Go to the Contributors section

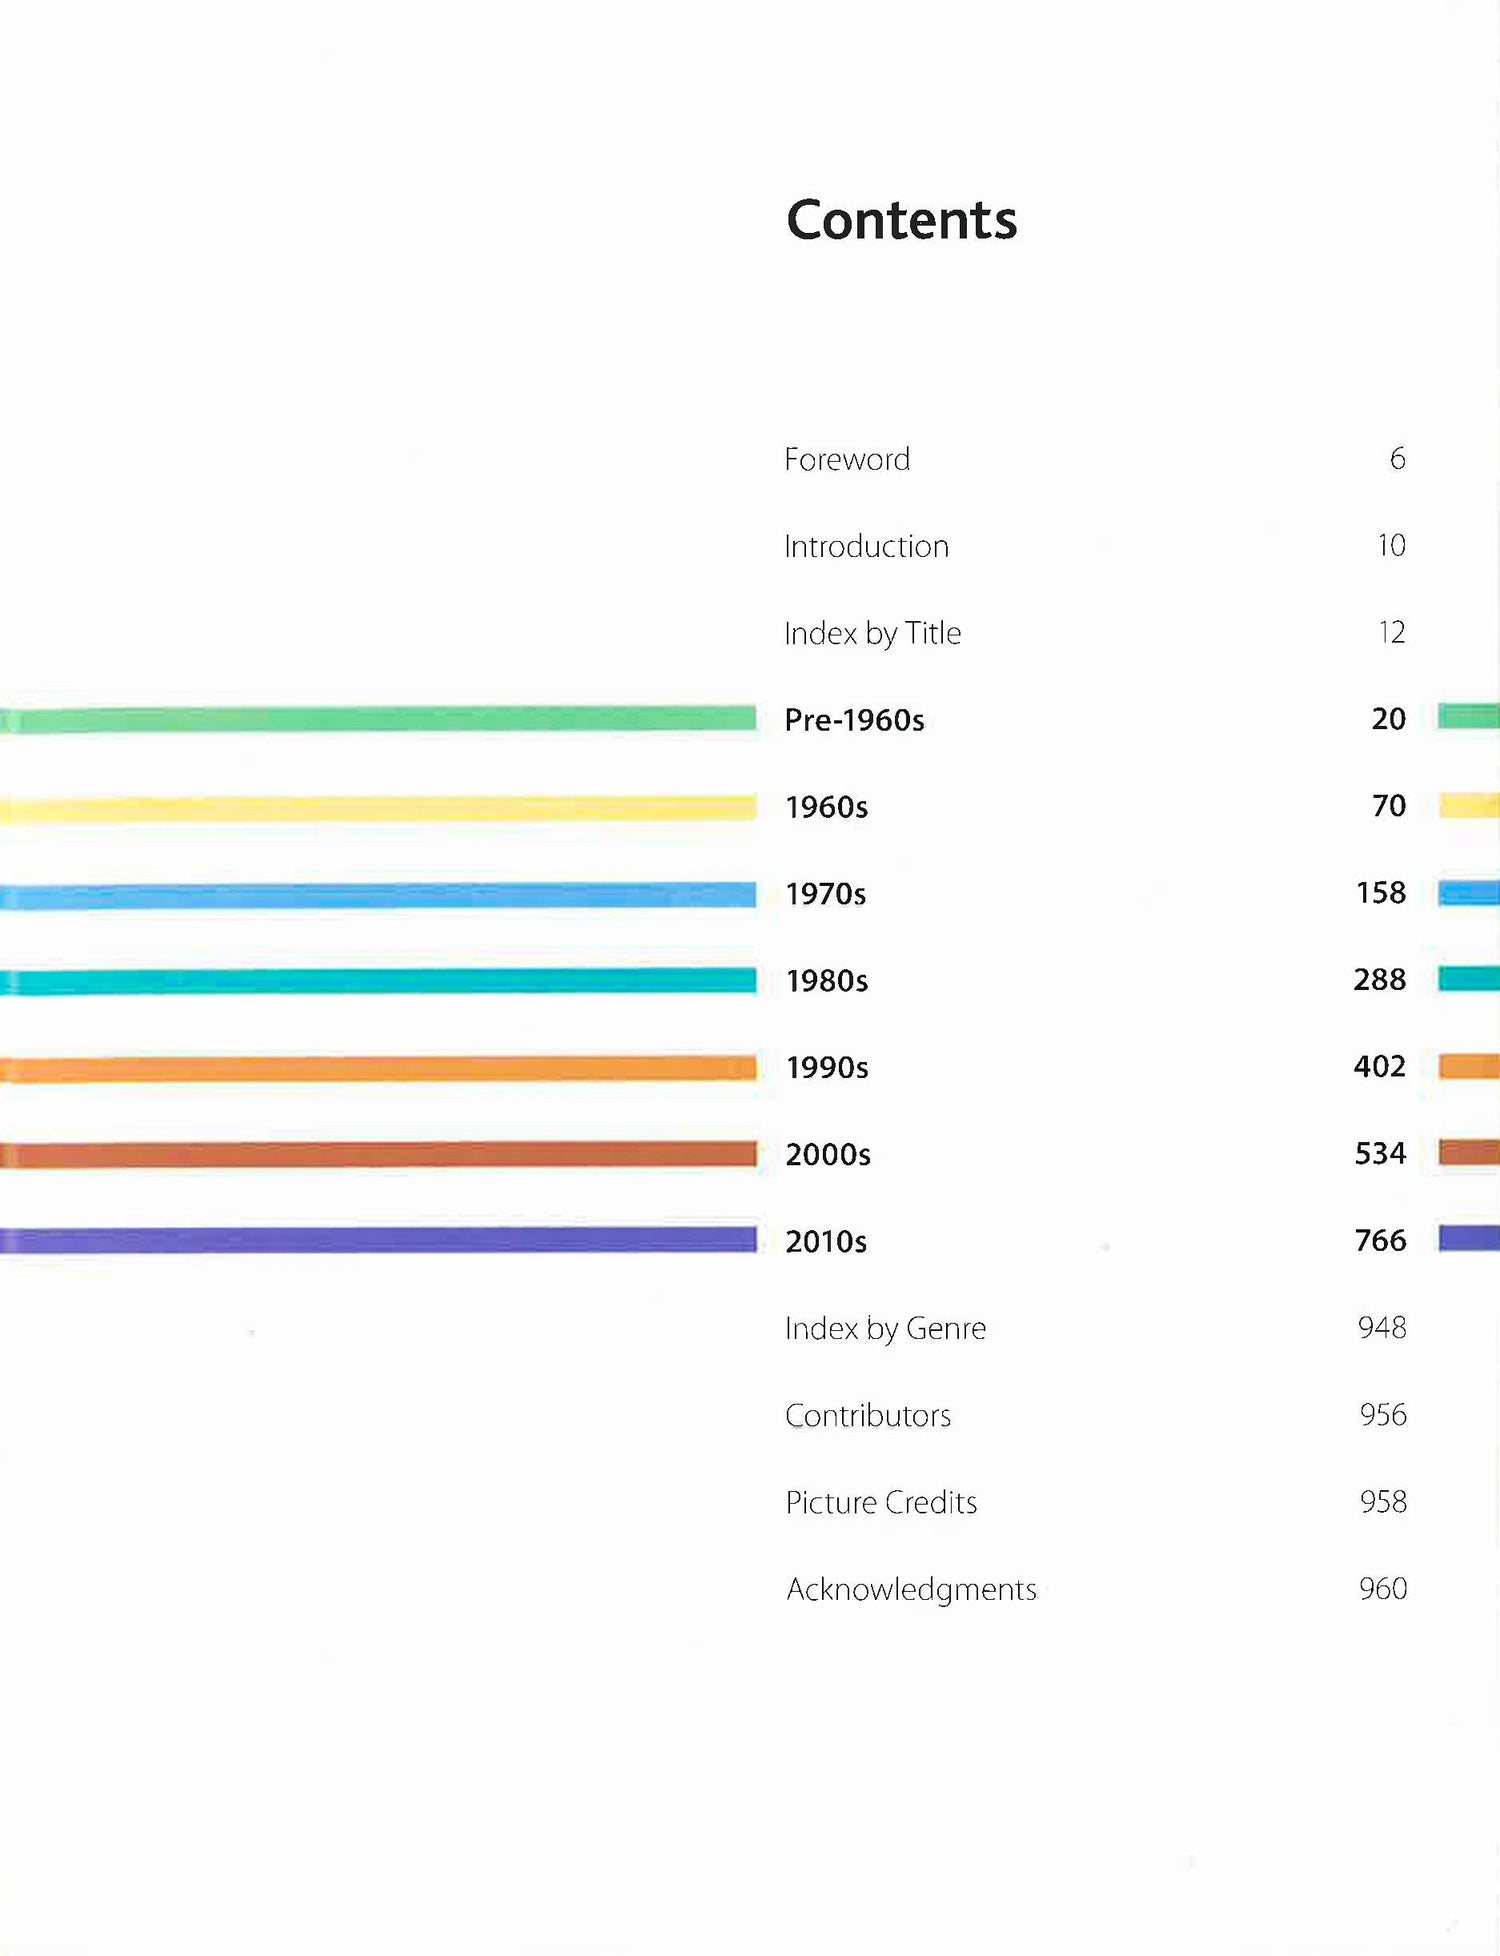[x=867, y=1415]
